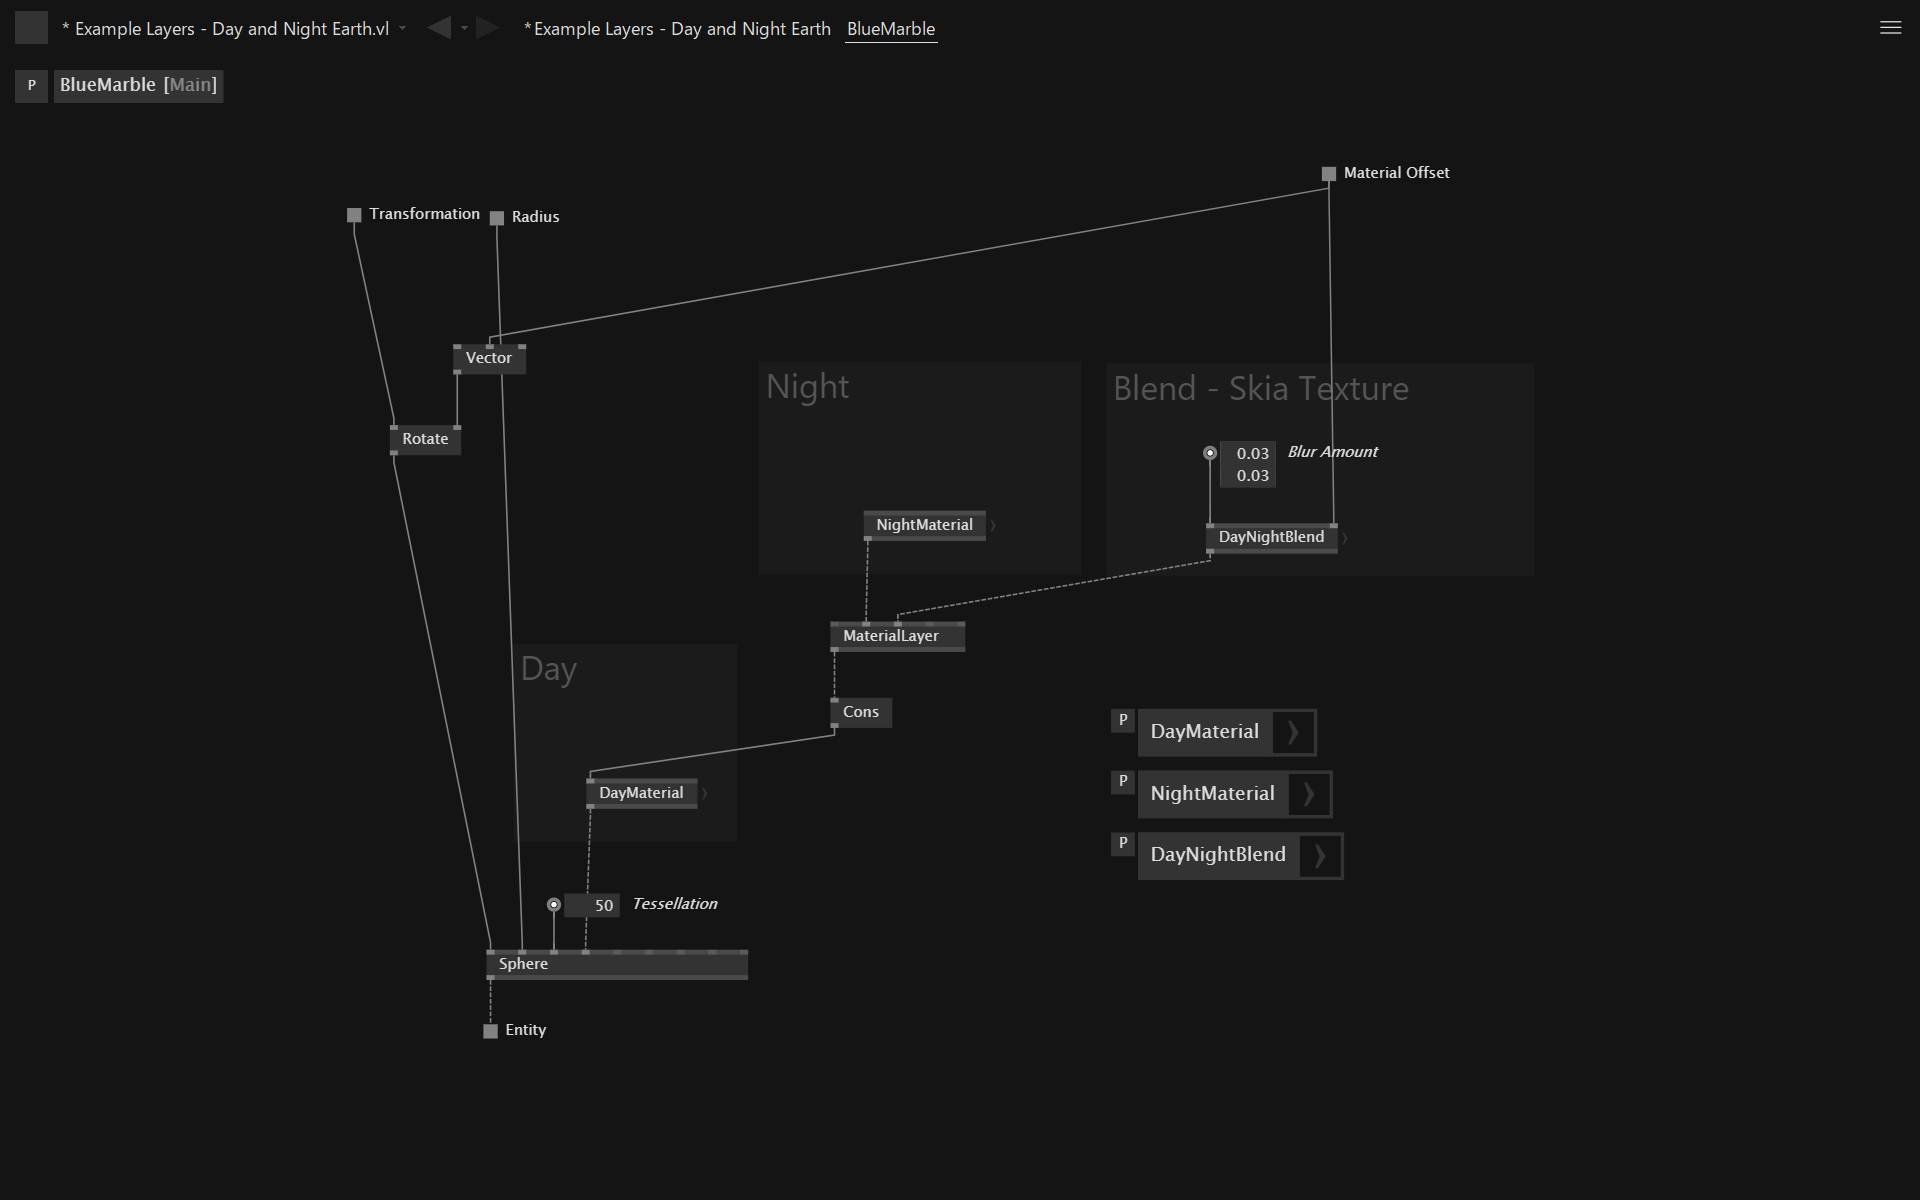Select the BlueMarble breadcrumb tab
This screenshot has width=1920, height=1200.
tap(890, 29)
